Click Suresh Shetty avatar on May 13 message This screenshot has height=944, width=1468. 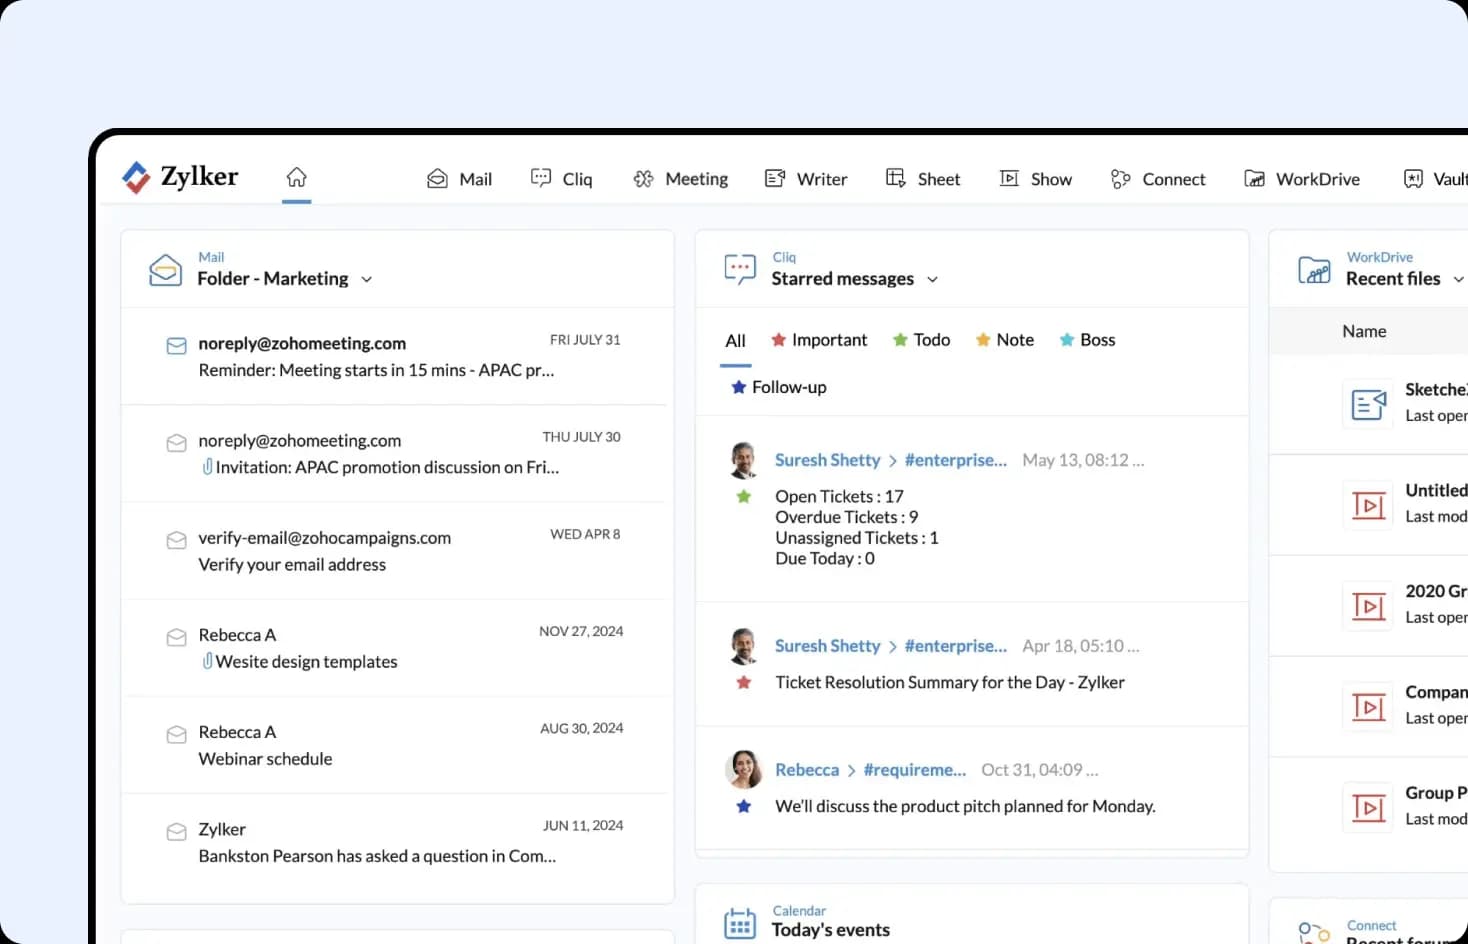(742, 460)
